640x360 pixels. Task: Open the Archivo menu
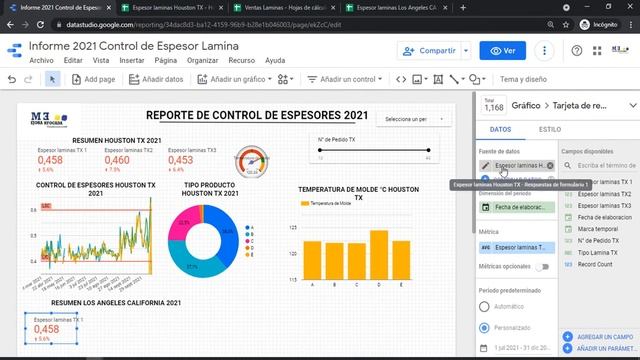point(41,60)
